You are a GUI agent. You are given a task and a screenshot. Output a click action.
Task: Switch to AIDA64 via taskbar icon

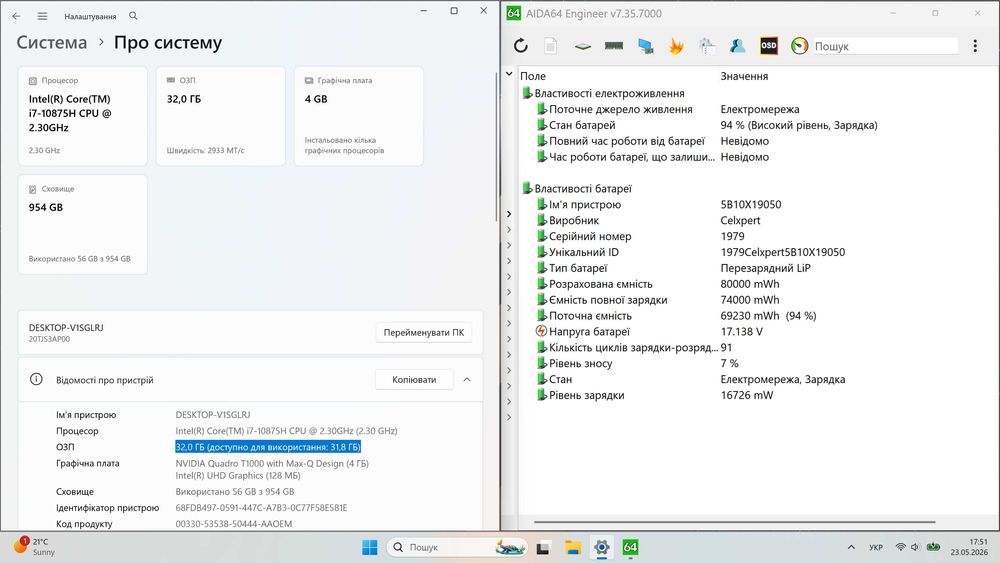click(630, 547)
